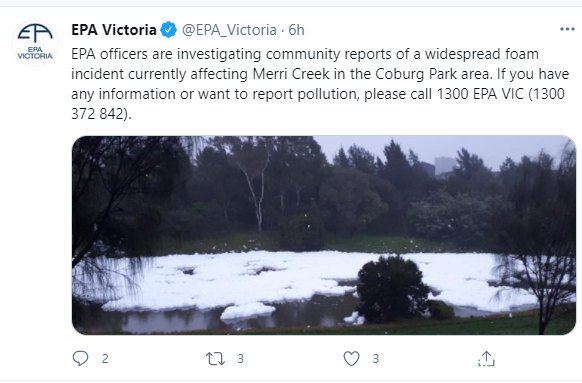The image size is (582, 383).
Task: Click the reply speech bubble icon
Action: 80,359
